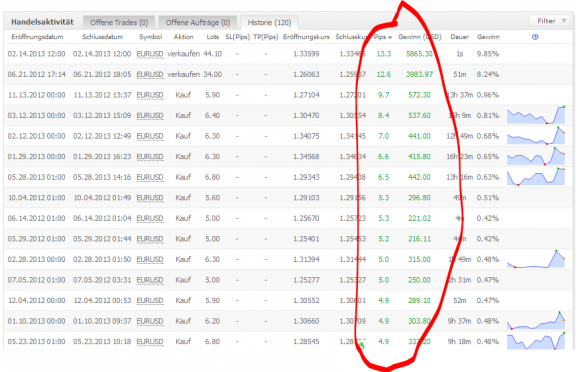Sort by the Symbol column header
The image size is (580, 372).
(x=151, y=37)
